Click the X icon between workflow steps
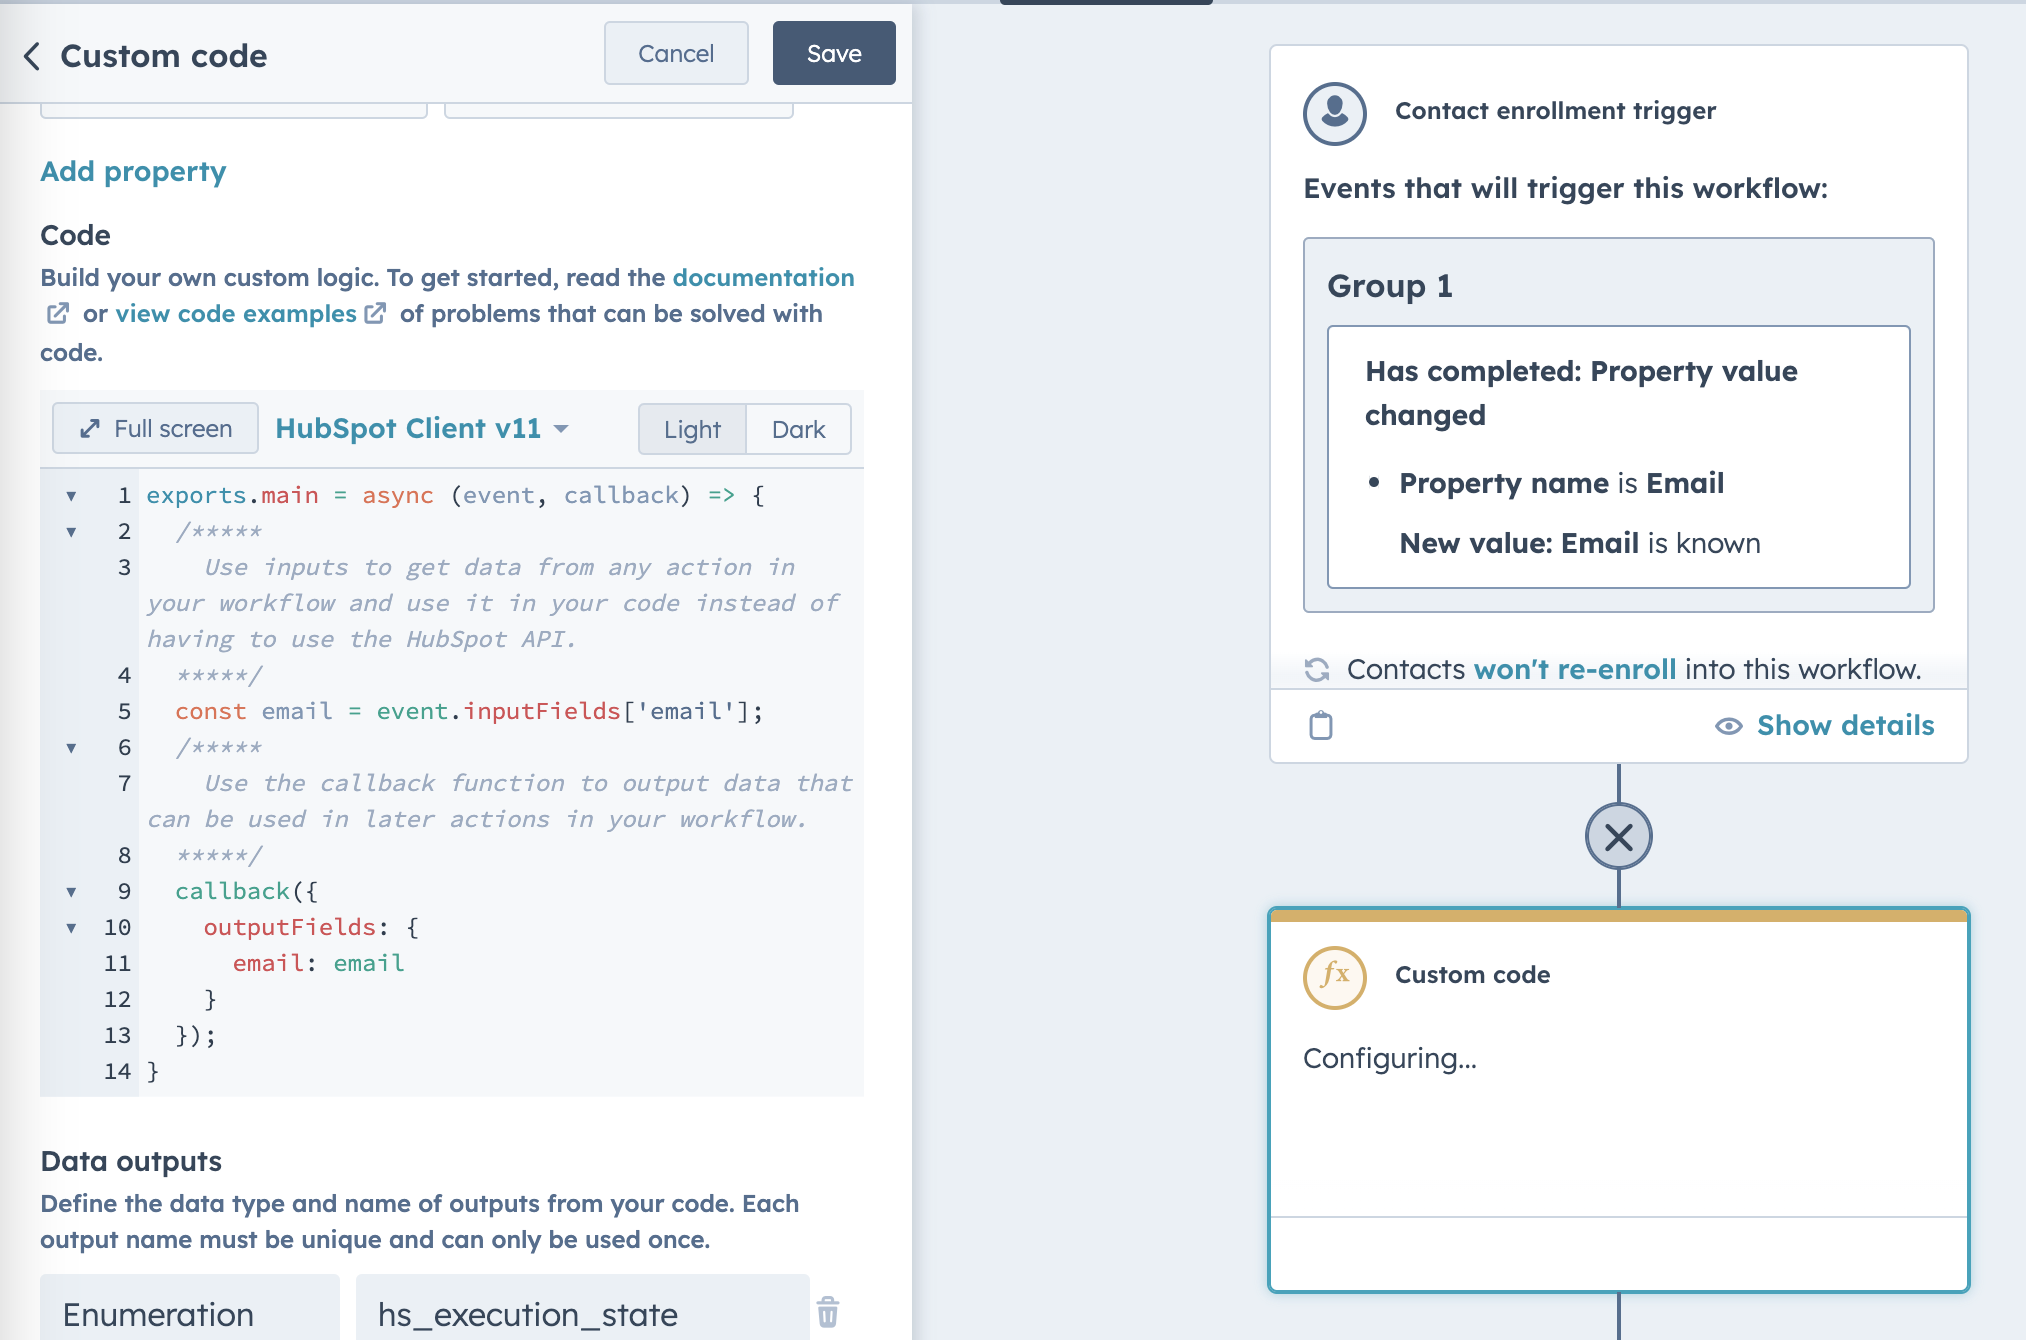Viewport: 2026px width, 1340px height. point(1618,838)
